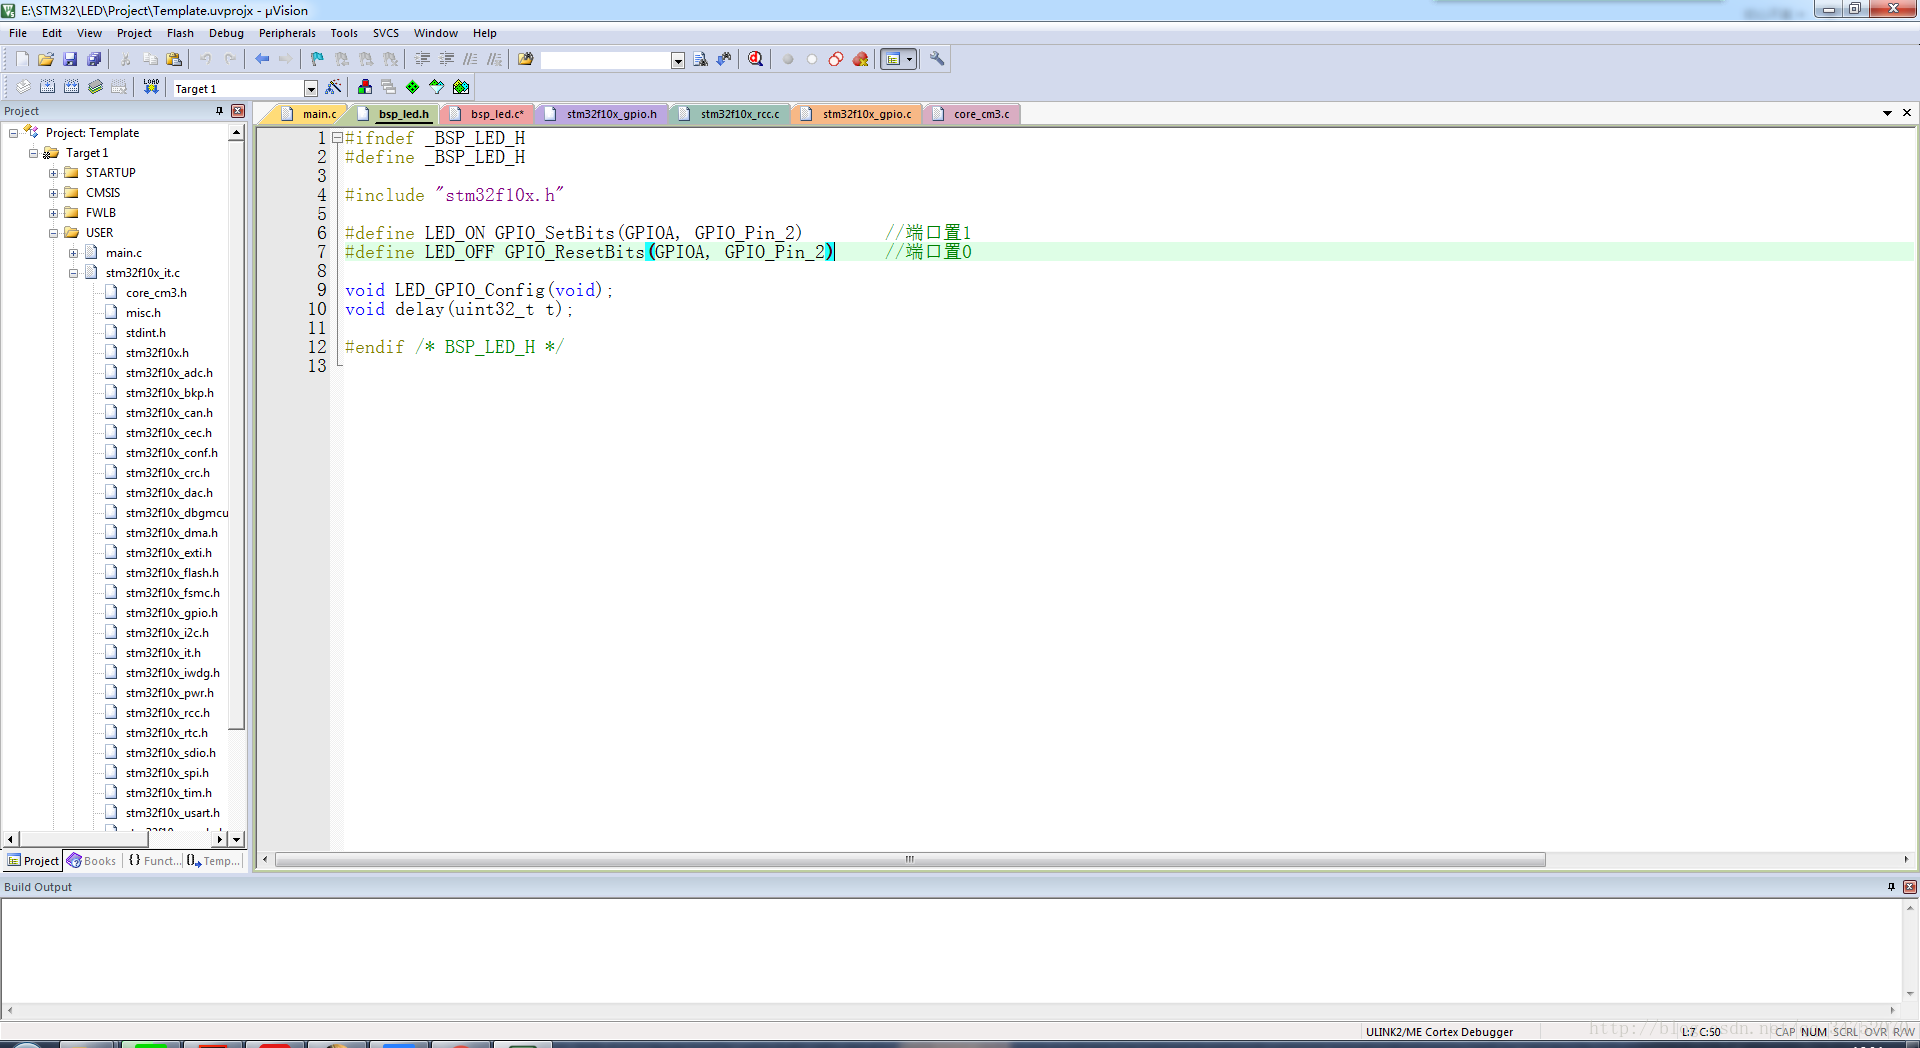Collapse the USER folder
Image resolution: width=1920 pixels, height=1048 pixels.
pos(54,233)
